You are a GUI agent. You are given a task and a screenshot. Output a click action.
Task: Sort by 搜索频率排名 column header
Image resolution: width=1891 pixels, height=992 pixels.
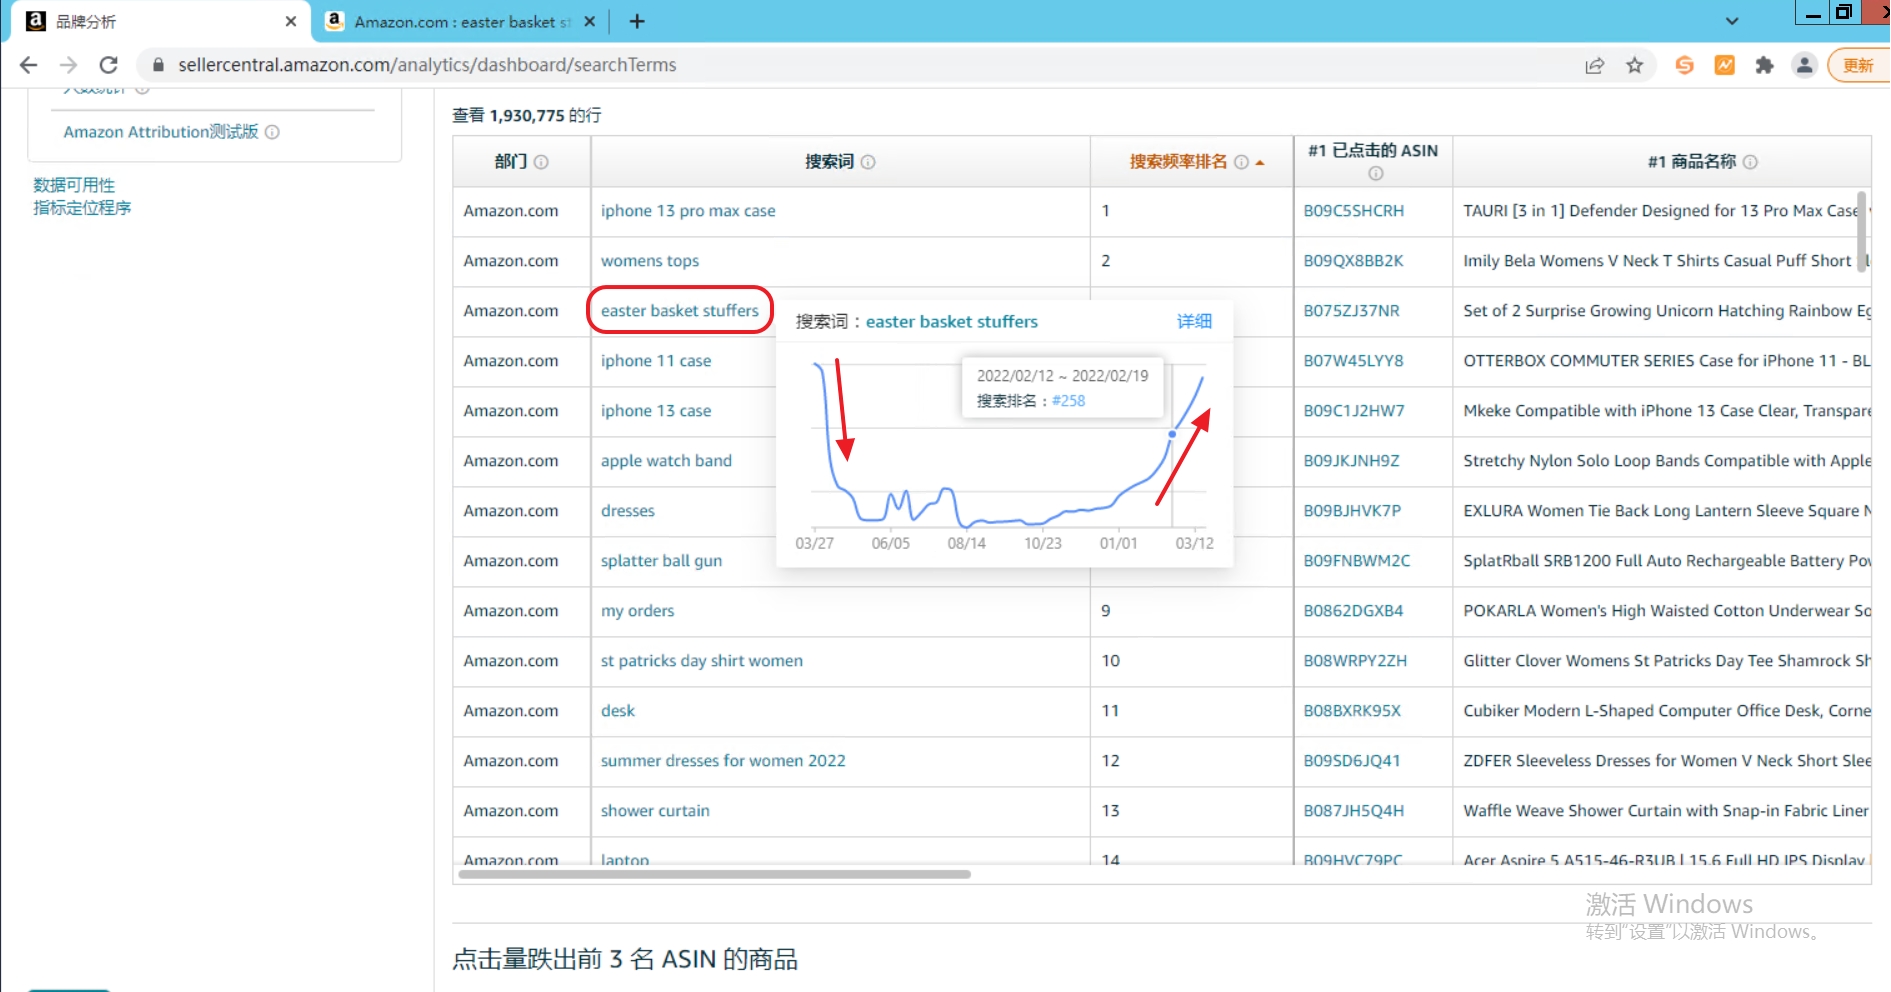click(1177, 162)
